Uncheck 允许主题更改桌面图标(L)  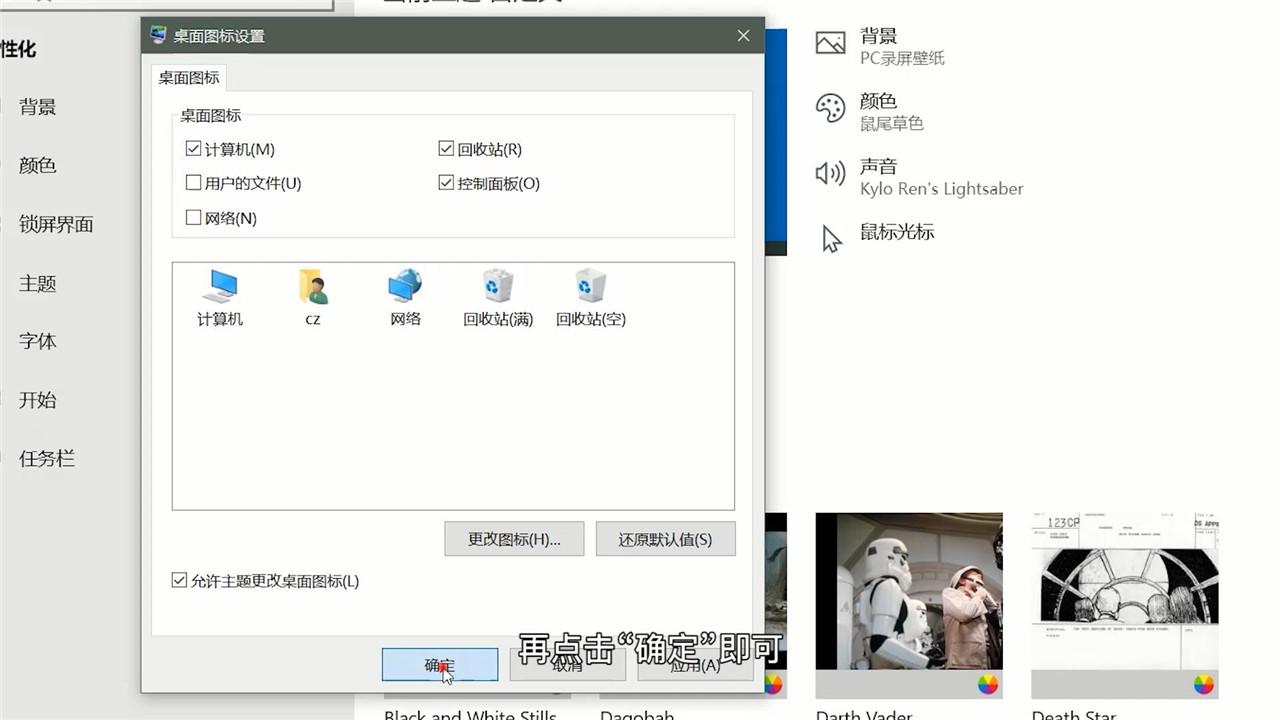pos(178,581)
